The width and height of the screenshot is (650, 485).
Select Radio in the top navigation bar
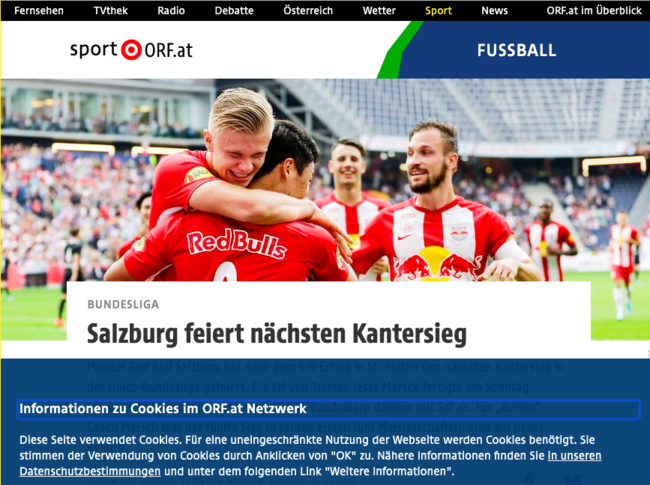click(171, 10)
